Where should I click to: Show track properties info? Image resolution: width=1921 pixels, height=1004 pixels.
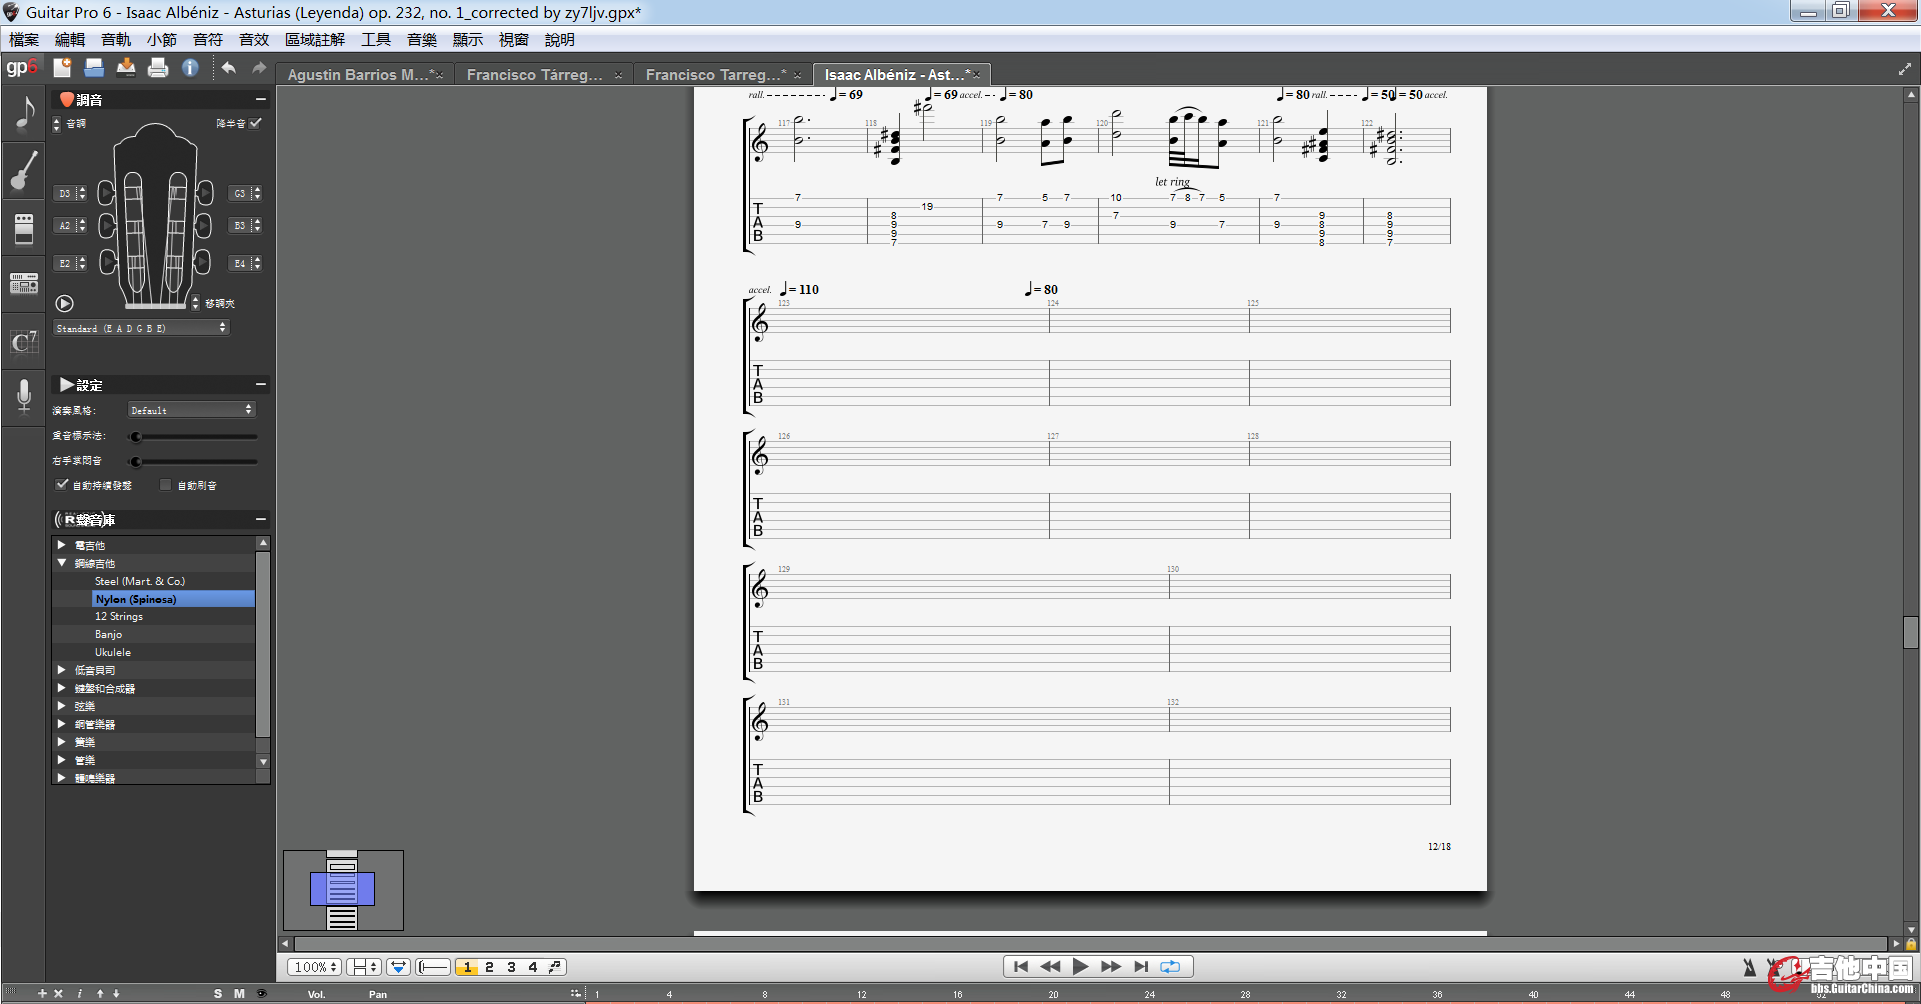(x=80, y=993)
